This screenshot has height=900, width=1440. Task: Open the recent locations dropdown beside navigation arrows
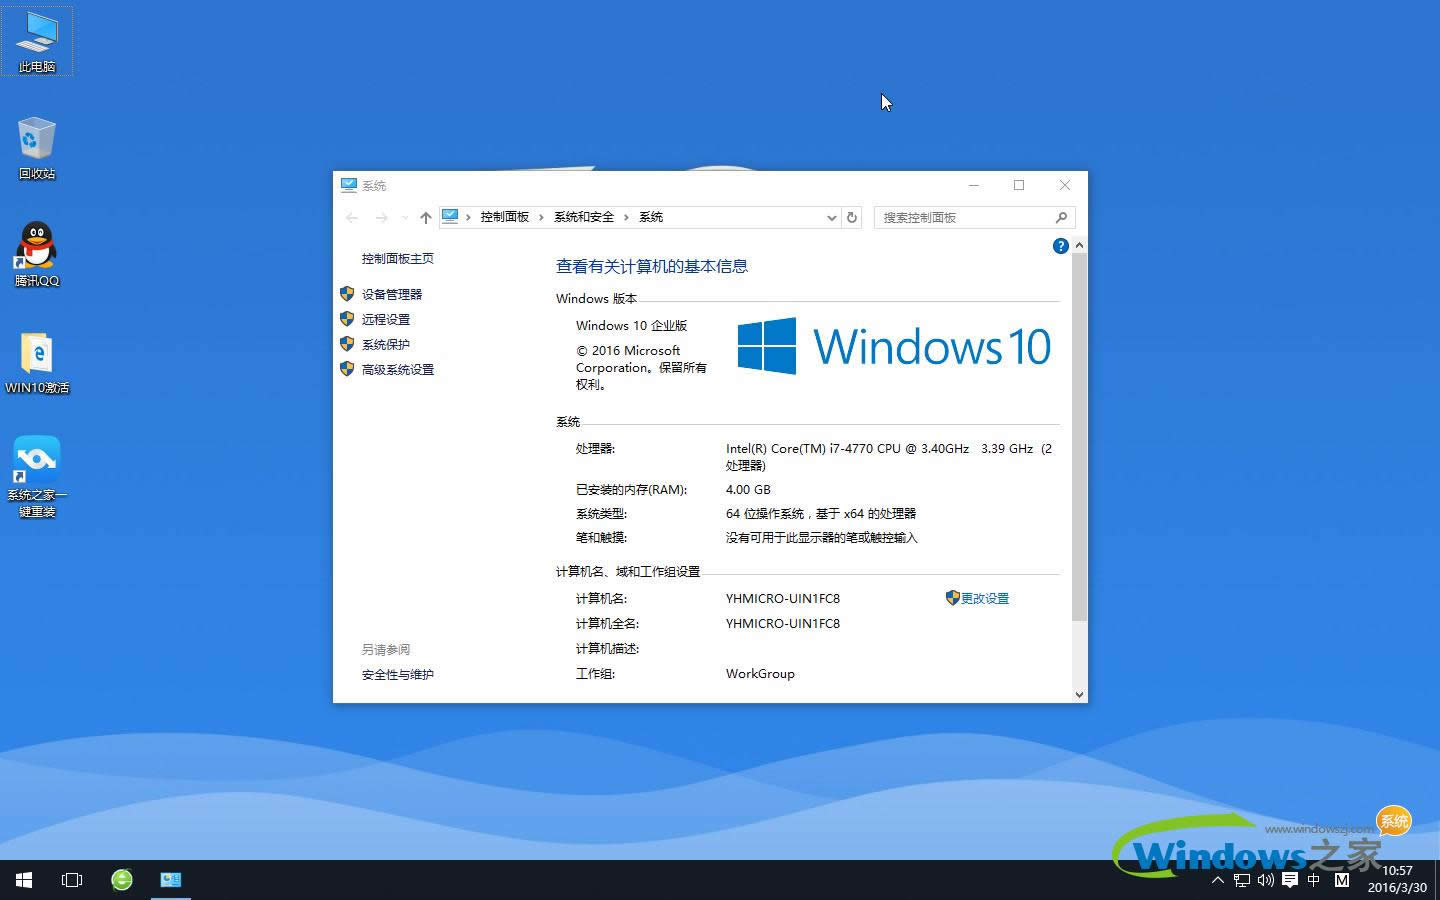click(x=404, y=217)
